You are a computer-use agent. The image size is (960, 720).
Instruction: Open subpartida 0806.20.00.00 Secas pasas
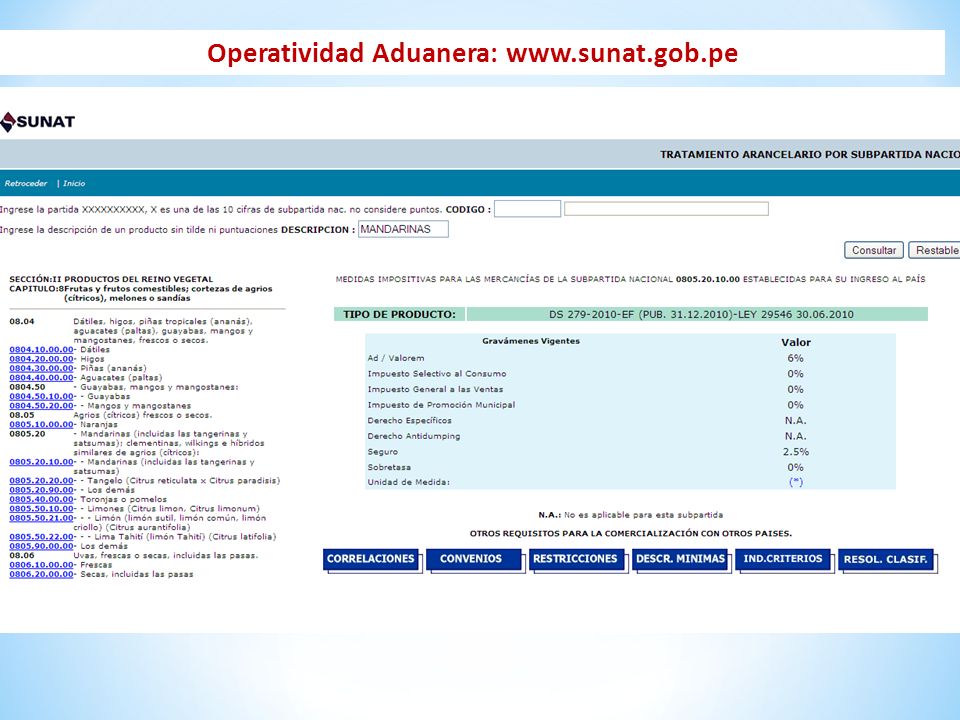pyautogui.click(x=41, y=574)
